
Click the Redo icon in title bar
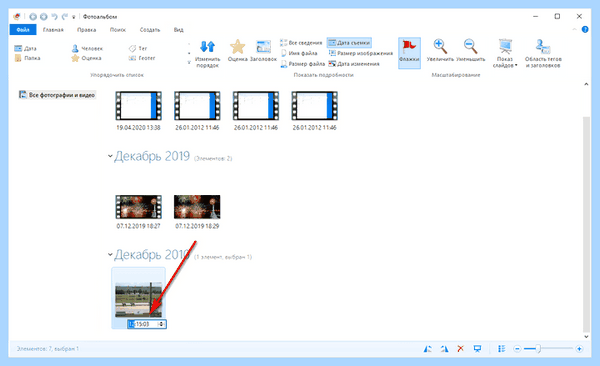pos(64,17)
